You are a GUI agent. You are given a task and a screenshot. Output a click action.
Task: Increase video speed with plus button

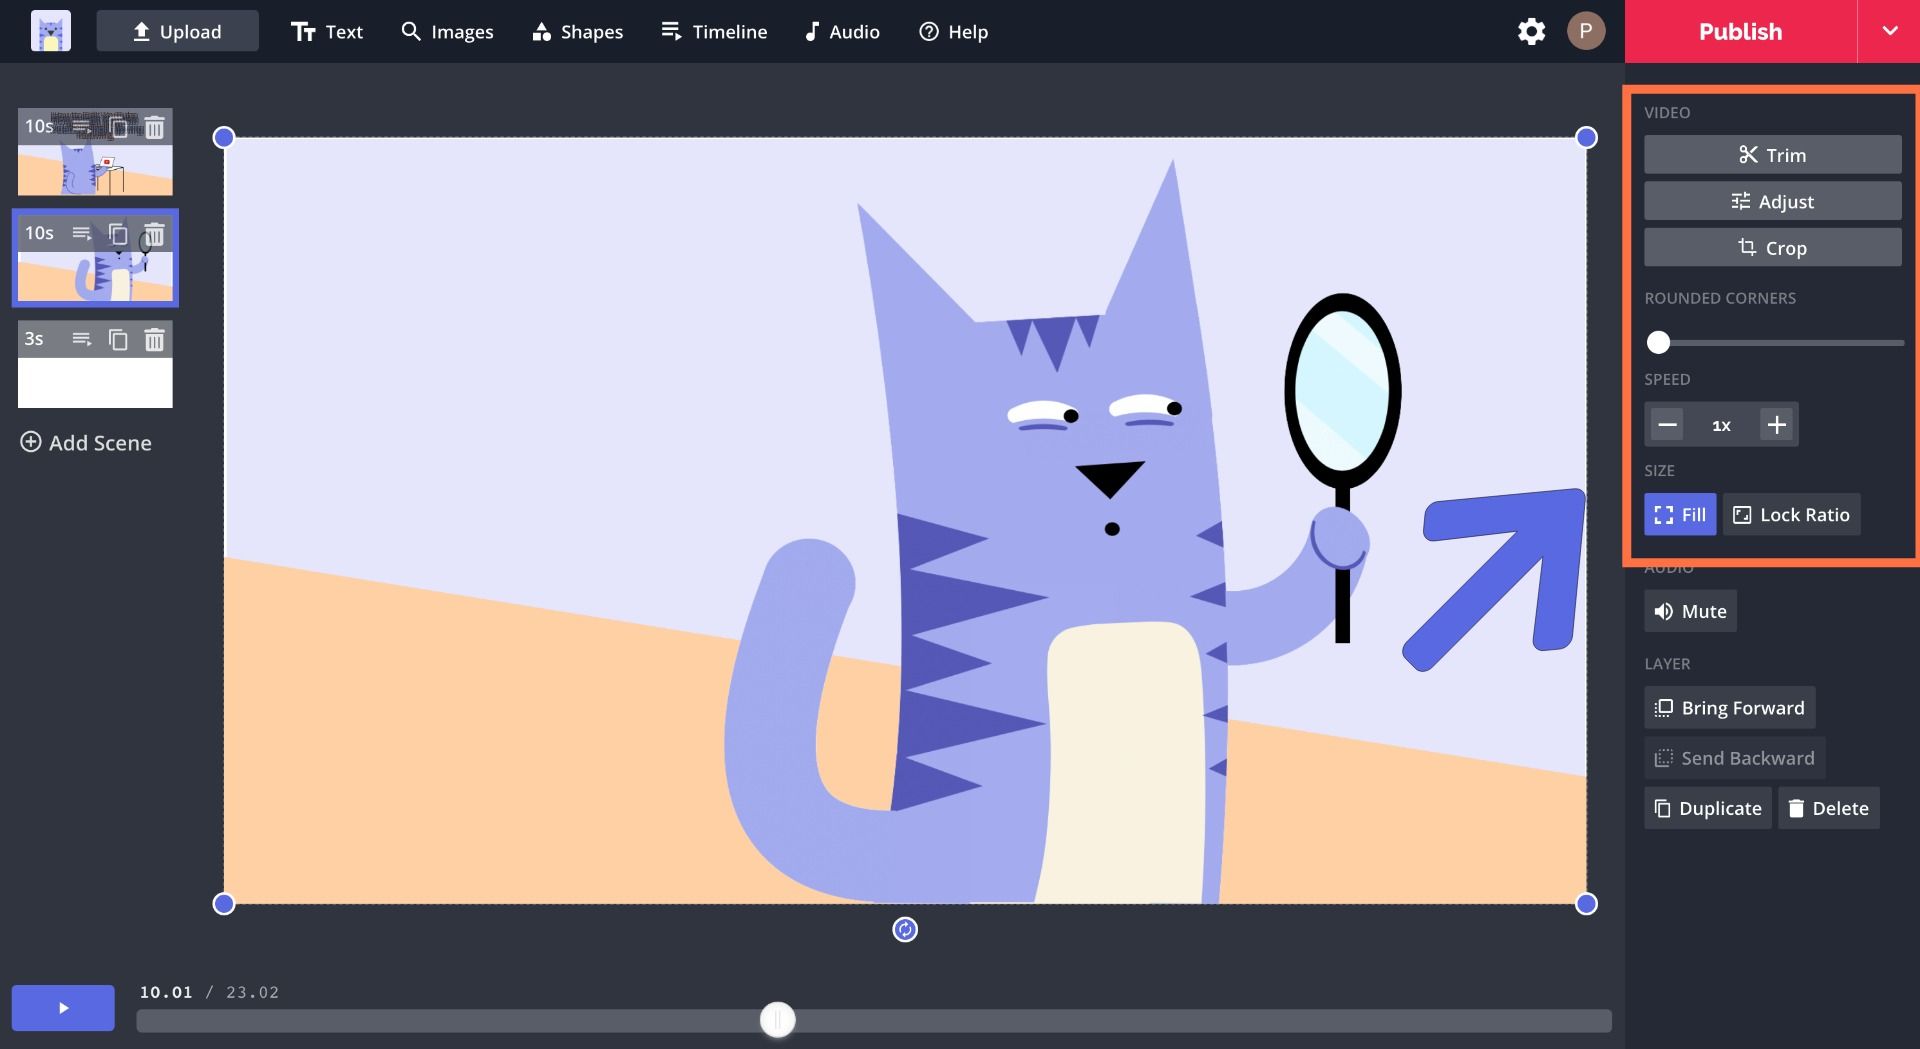pyautogui.click(x=1776, y=425)
